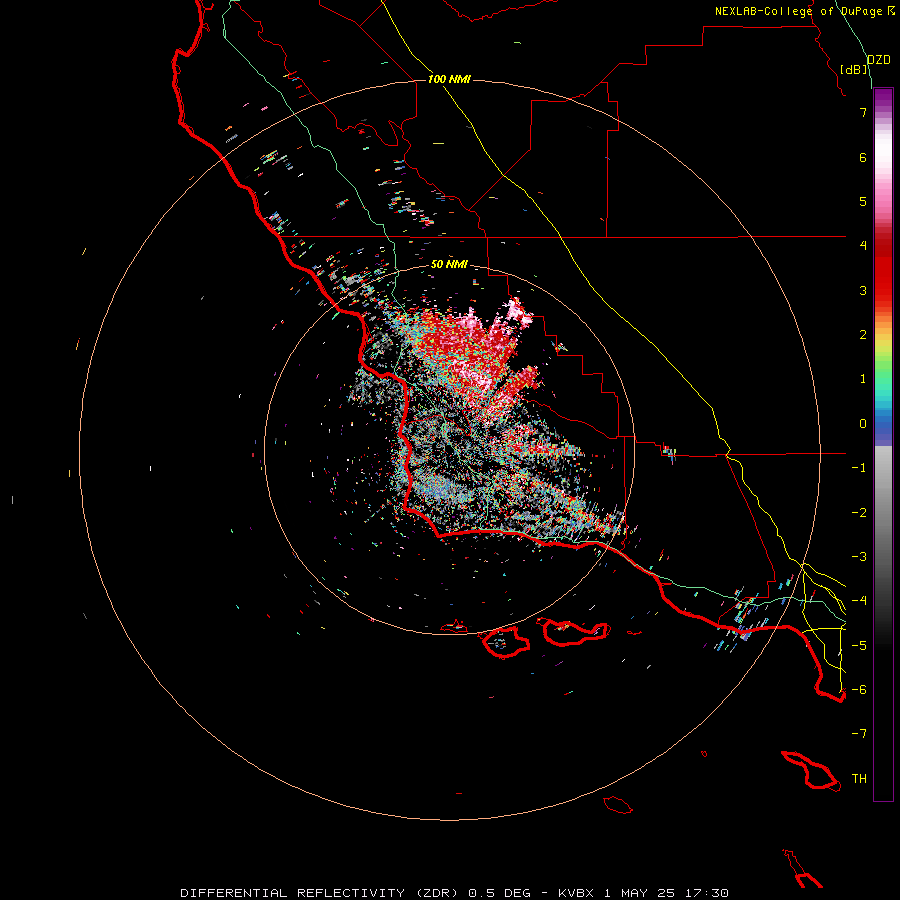Click the "-5" tick label on the scale

tap(859, 646)
